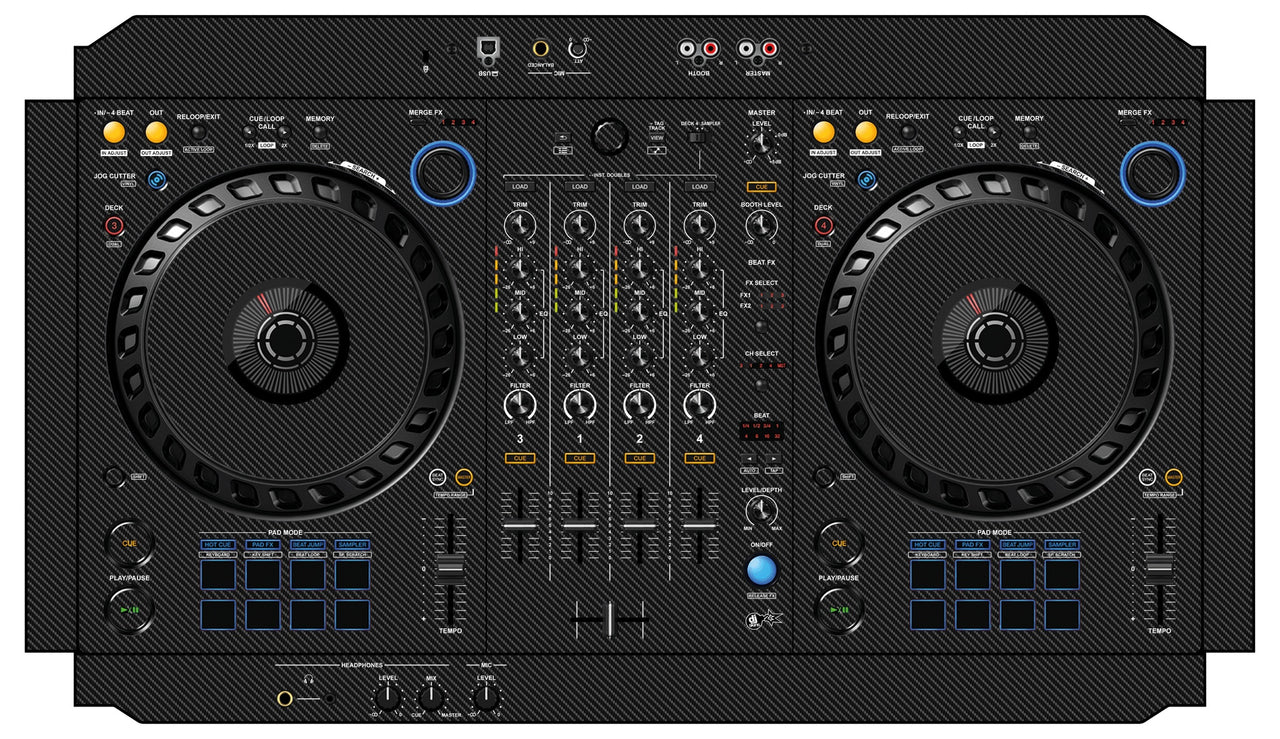Toggle the channel 4 headphone CUE button
1280x739 pixels.
699,457
